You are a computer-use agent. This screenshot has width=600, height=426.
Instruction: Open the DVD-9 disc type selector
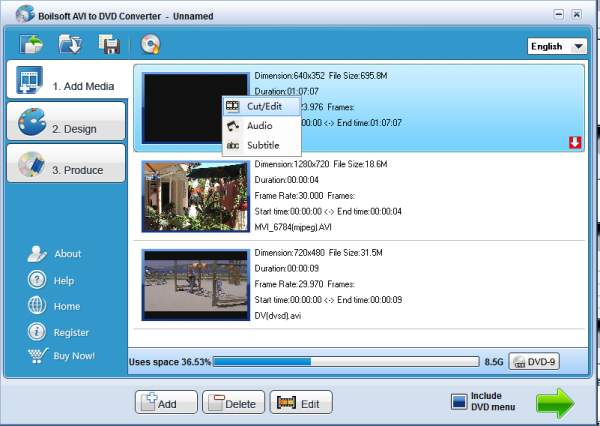(x=535, y=361)
